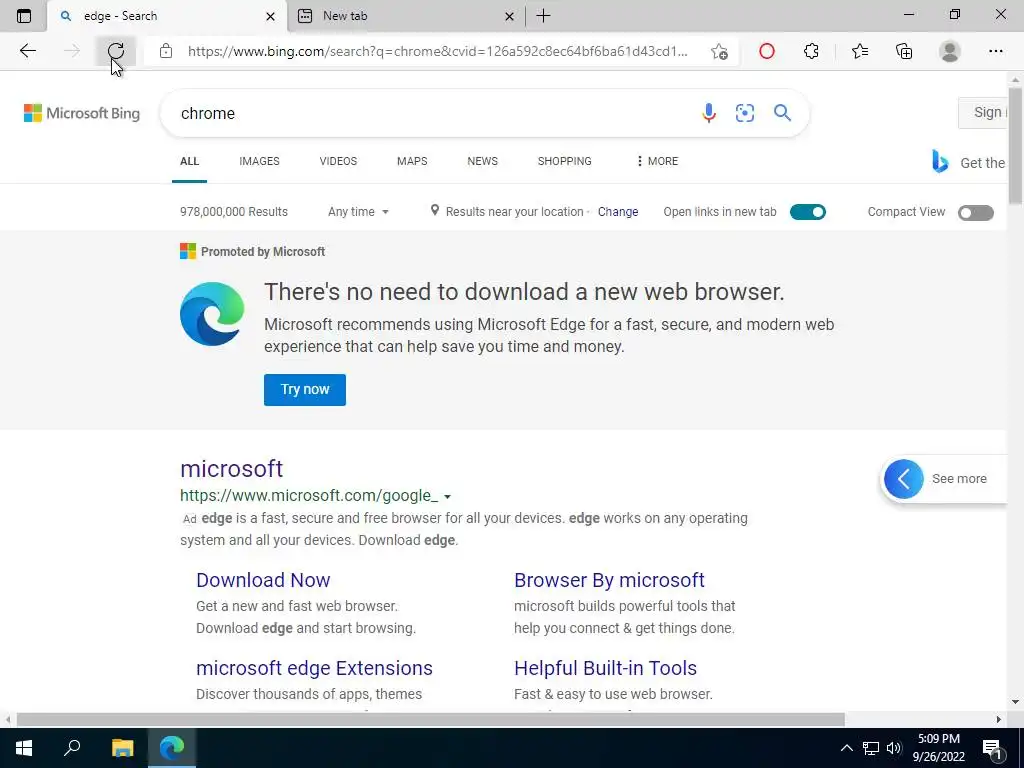Switch to the IMAGES tab
Image resolution: width=1024 pixels, height=768 pixels.
(x=259, y=161)
